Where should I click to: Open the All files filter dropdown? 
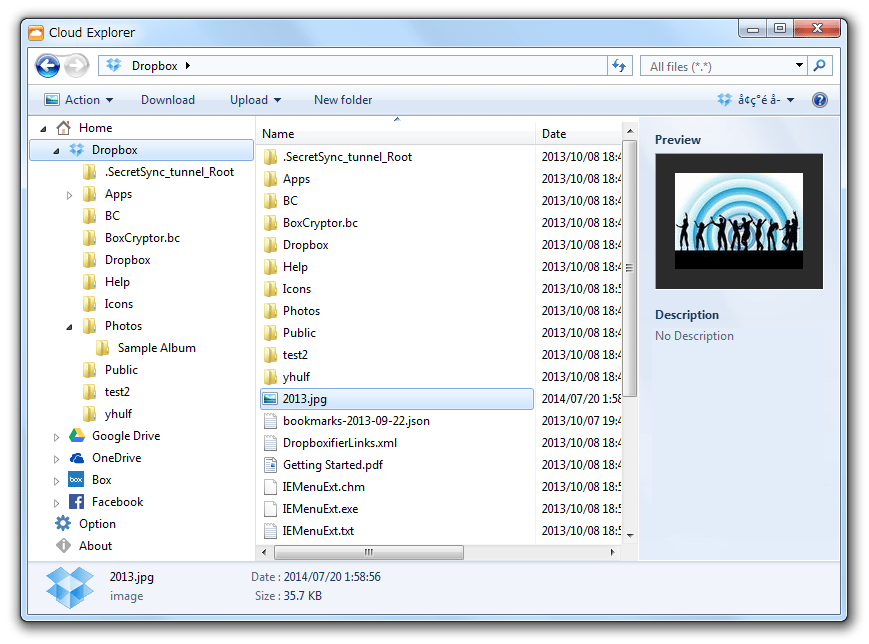point(799,65)
